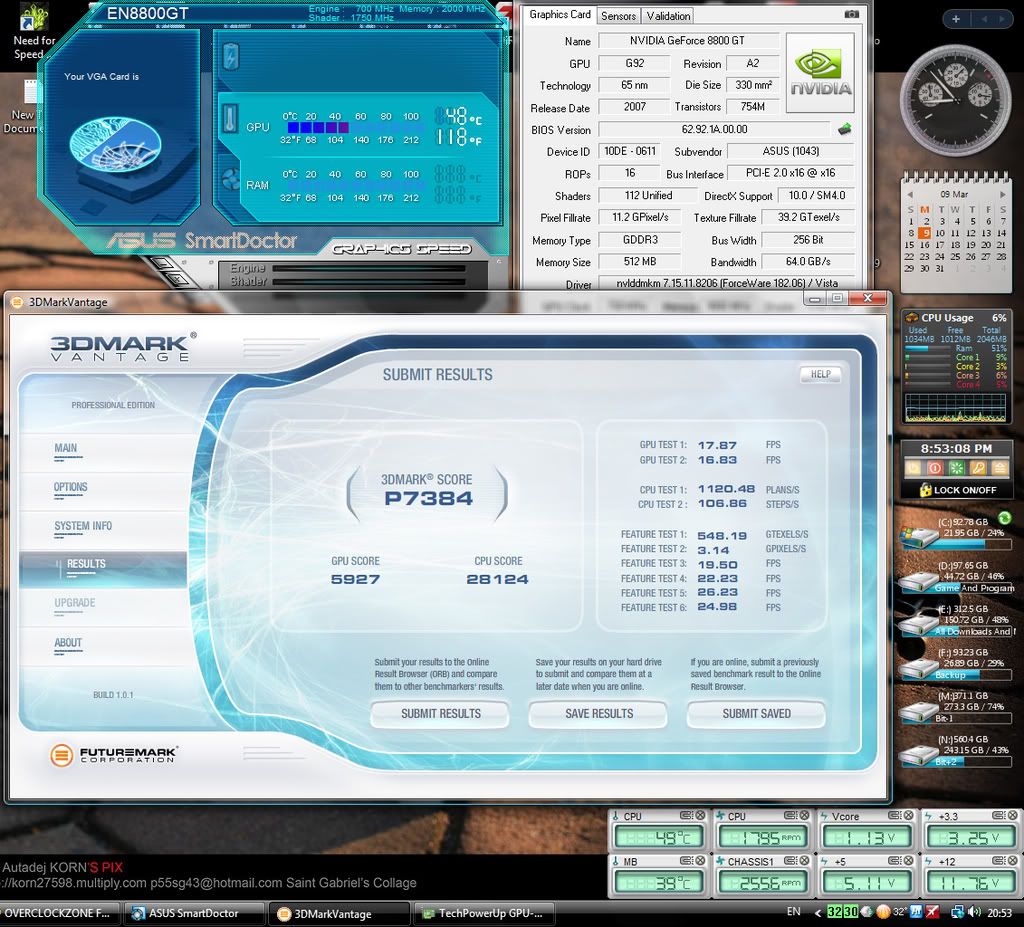Click the Submit Results button
This screenshot has width=1024, height=927.
coord(440,714)
